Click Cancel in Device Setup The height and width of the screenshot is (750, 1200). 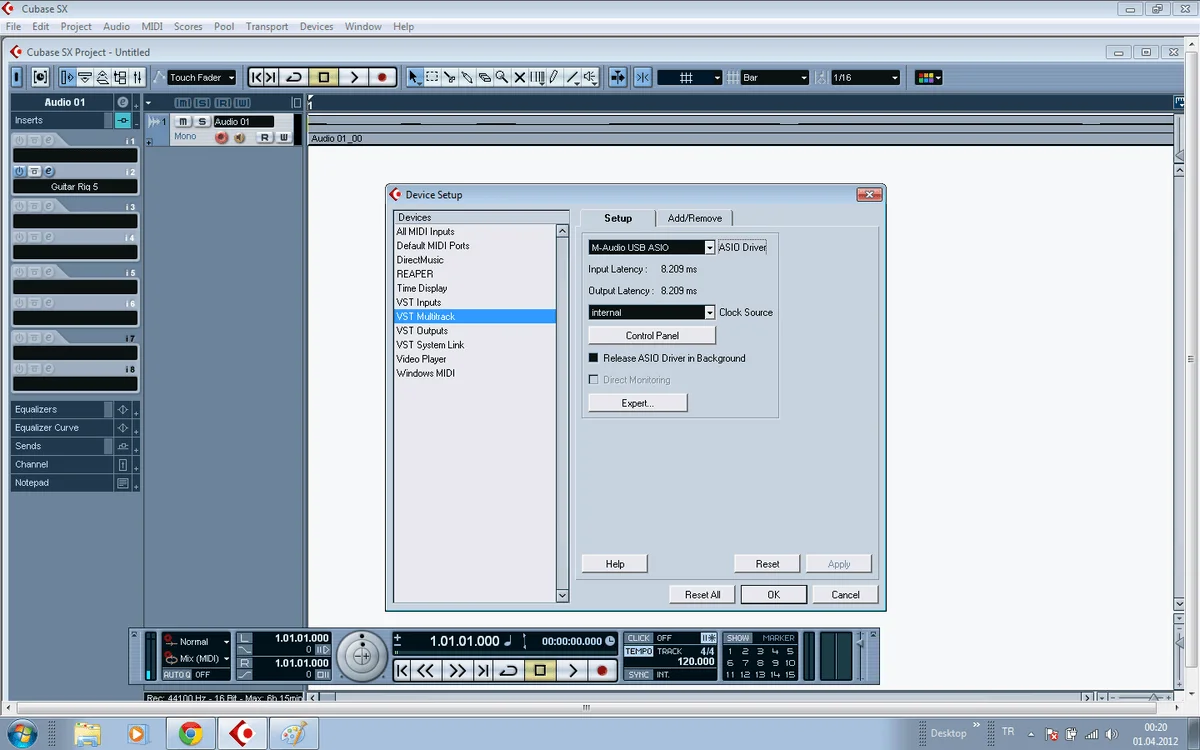[x=845, y=594]
